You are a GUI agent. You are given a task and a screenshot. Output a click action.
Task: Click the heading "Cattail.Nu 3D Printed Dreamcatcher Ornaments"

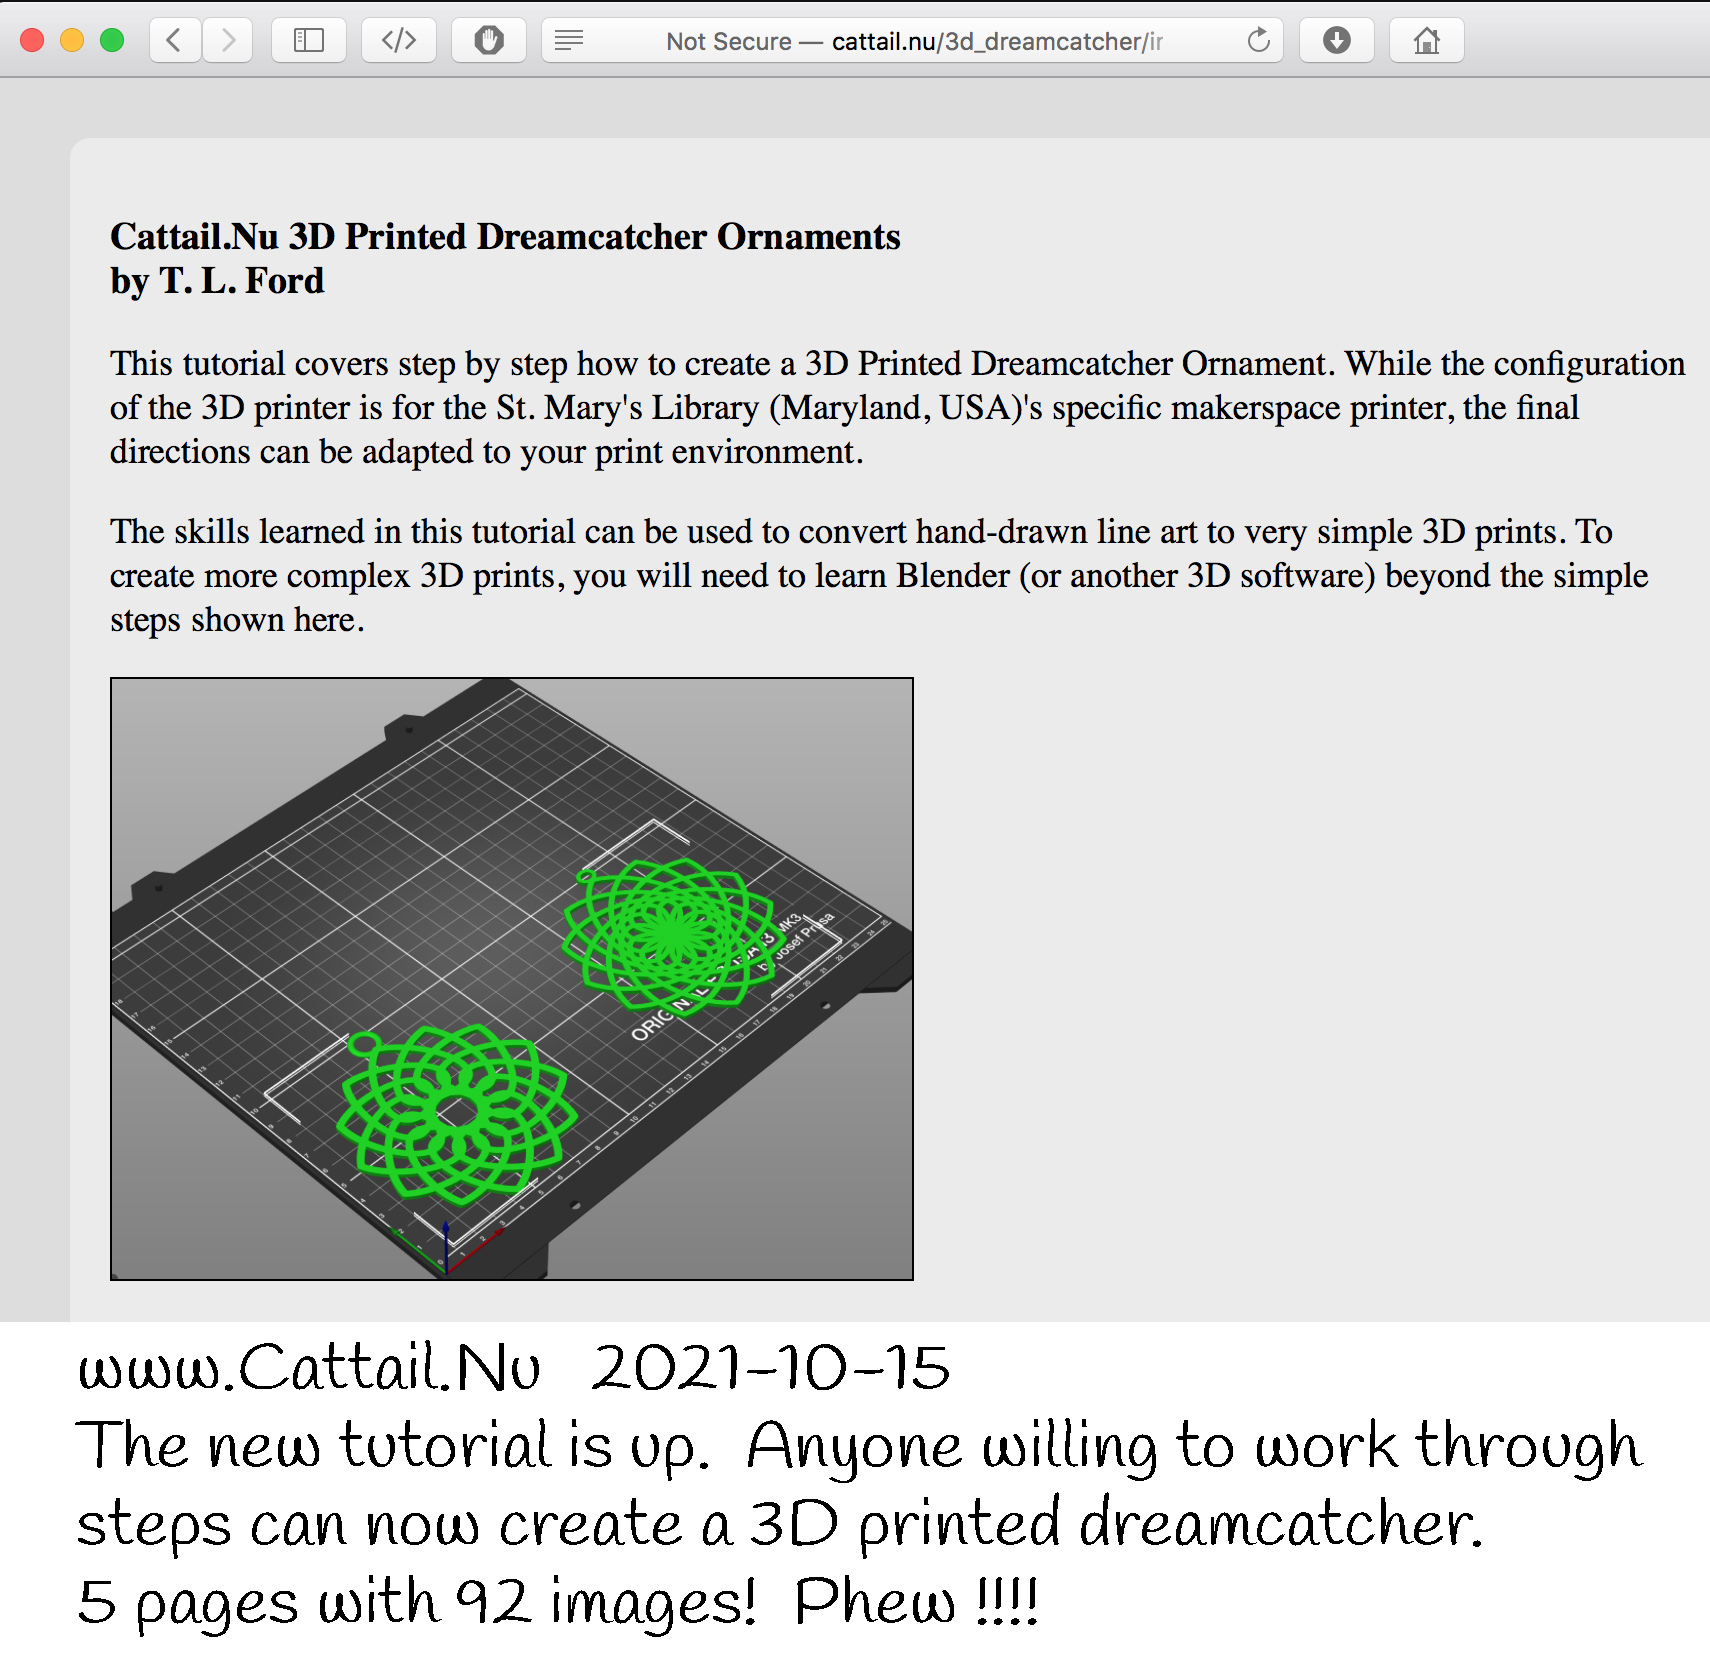point(505,237)
